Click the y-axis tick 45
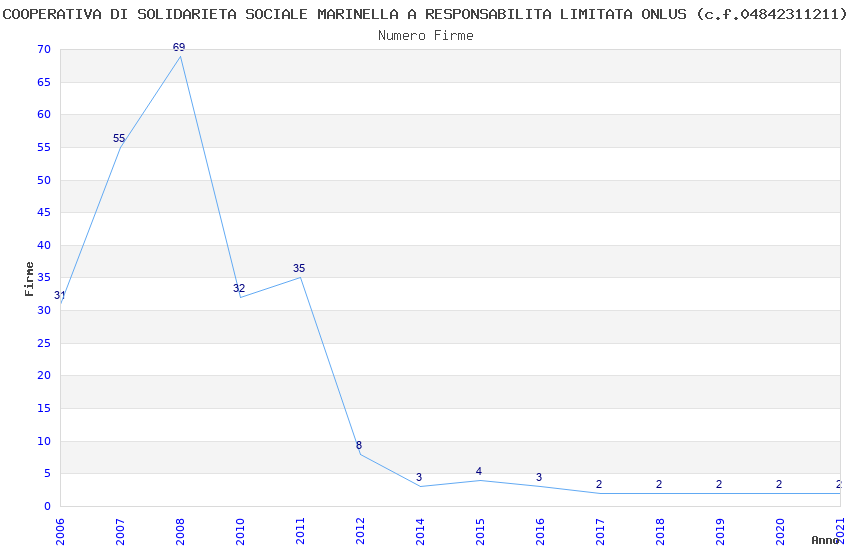The height and width of the screenshot is (550, 850). (44, 212)
